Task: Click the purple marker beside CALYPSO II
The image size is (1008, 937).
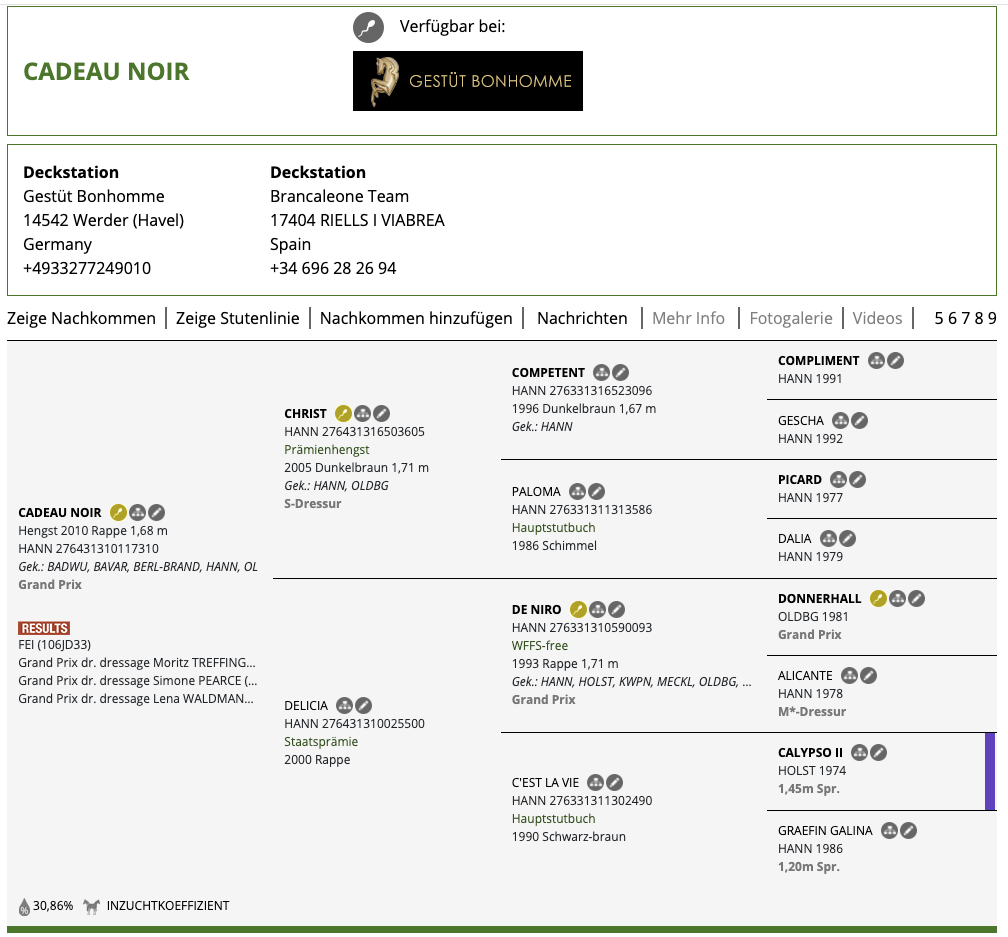Action: 990,771
